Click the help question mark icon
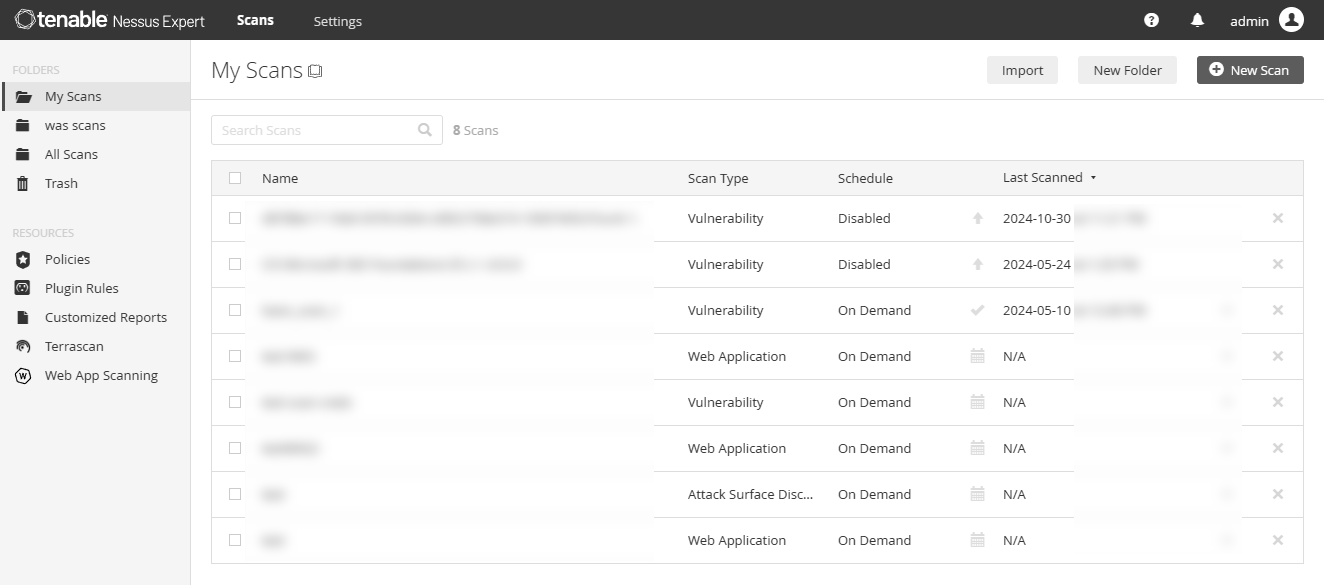The height and width of the screenshot is (585, 1324). click(x=1151, y=20)
